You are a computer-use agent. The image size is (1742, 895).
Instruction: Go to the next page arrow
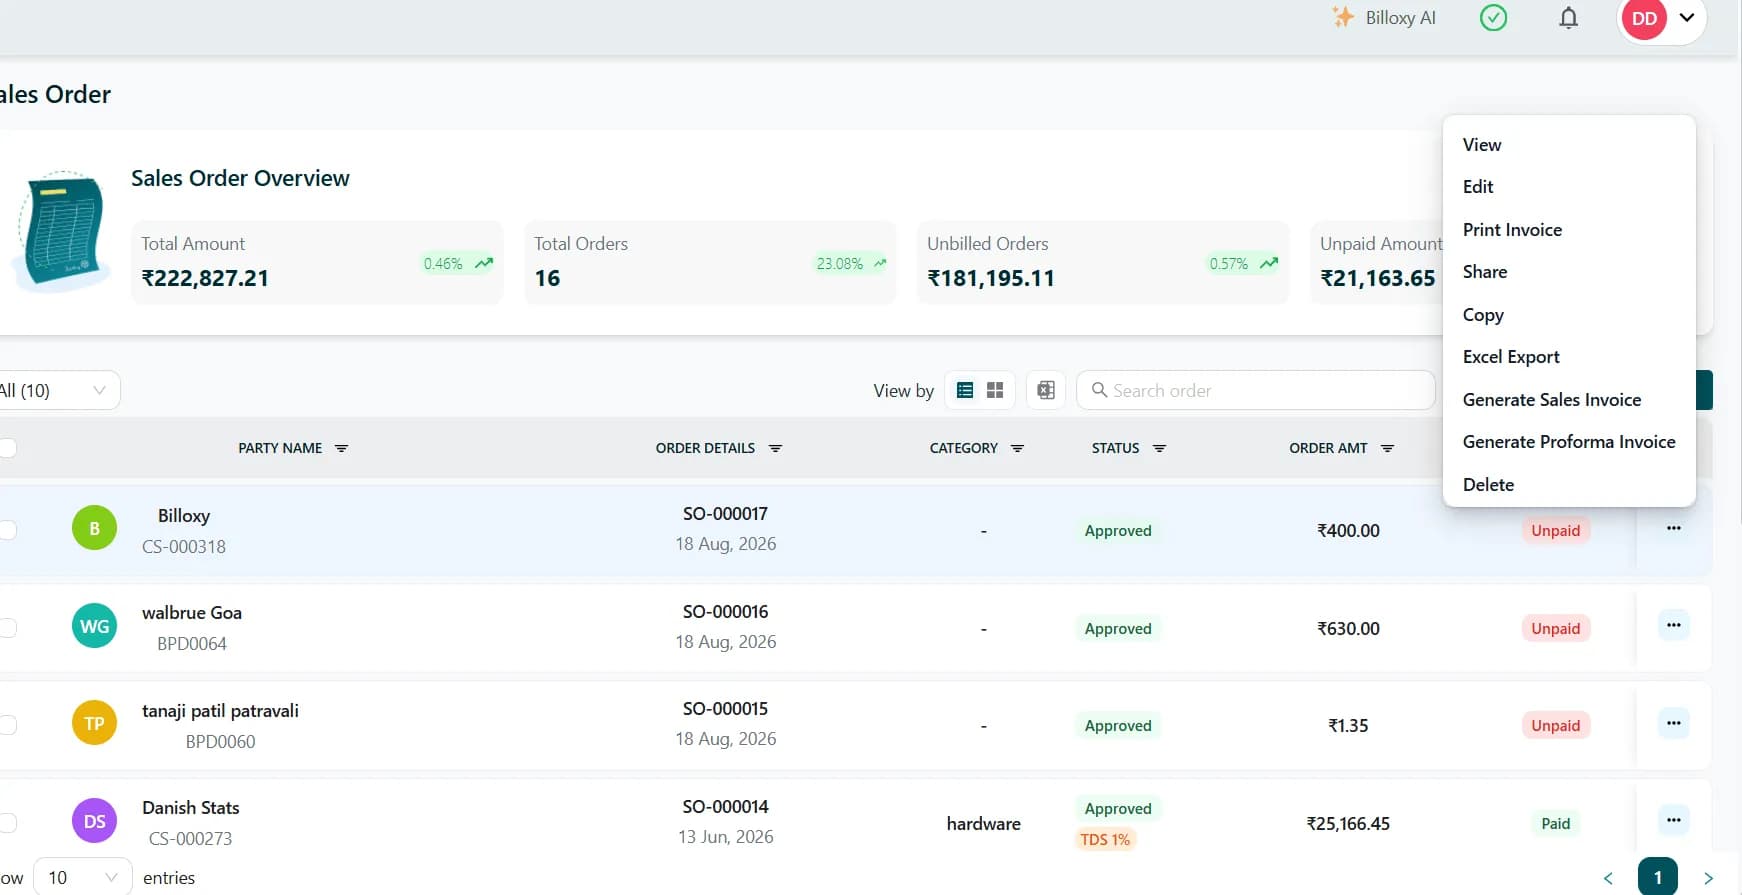coord(1708,878)
